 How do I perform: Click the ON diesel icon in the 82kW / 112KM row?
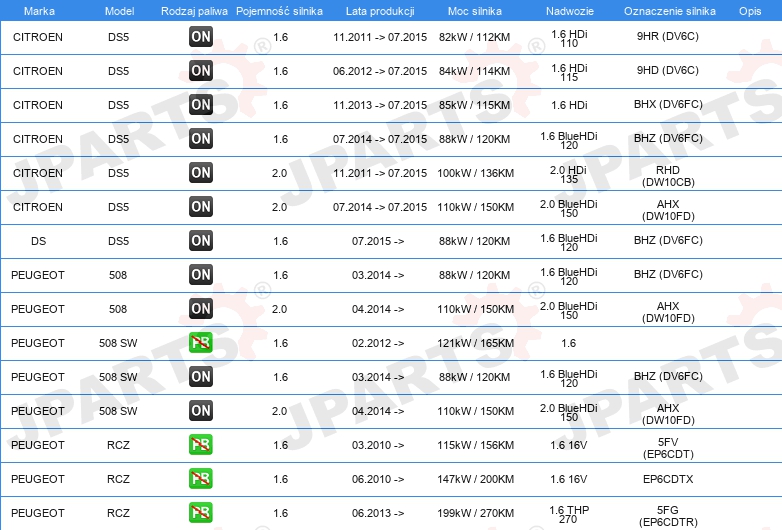tap(201, 36)
